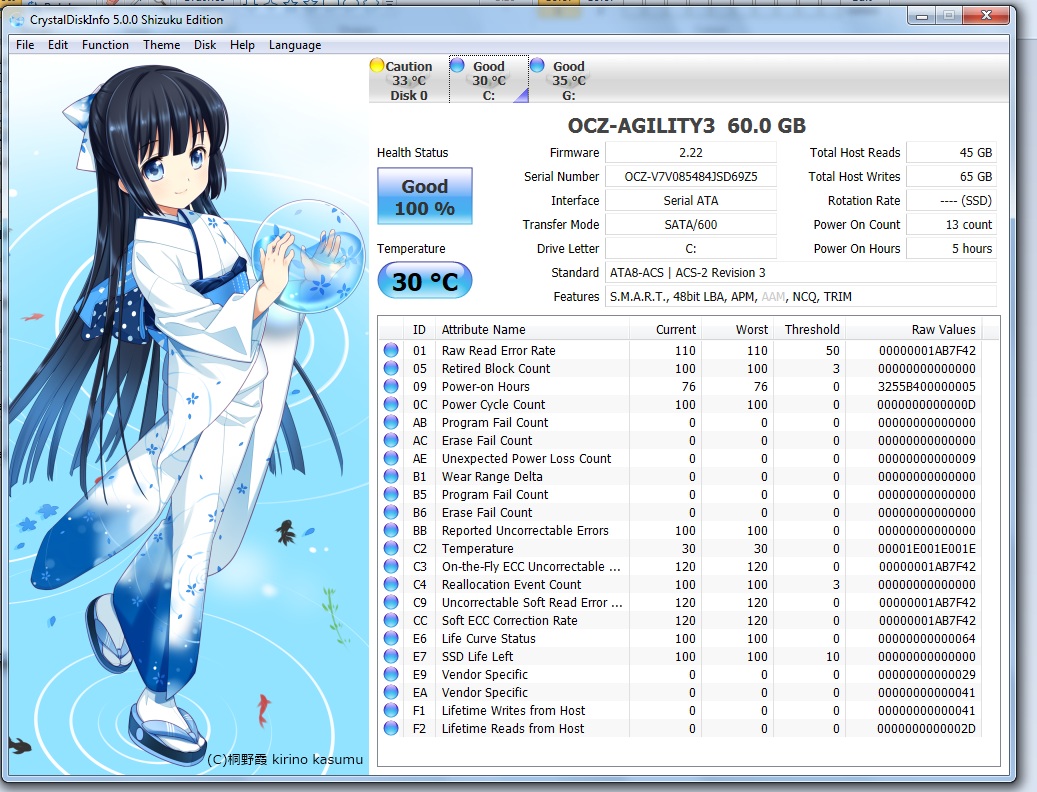Click the 30 °C temperature button

[425, 281]
